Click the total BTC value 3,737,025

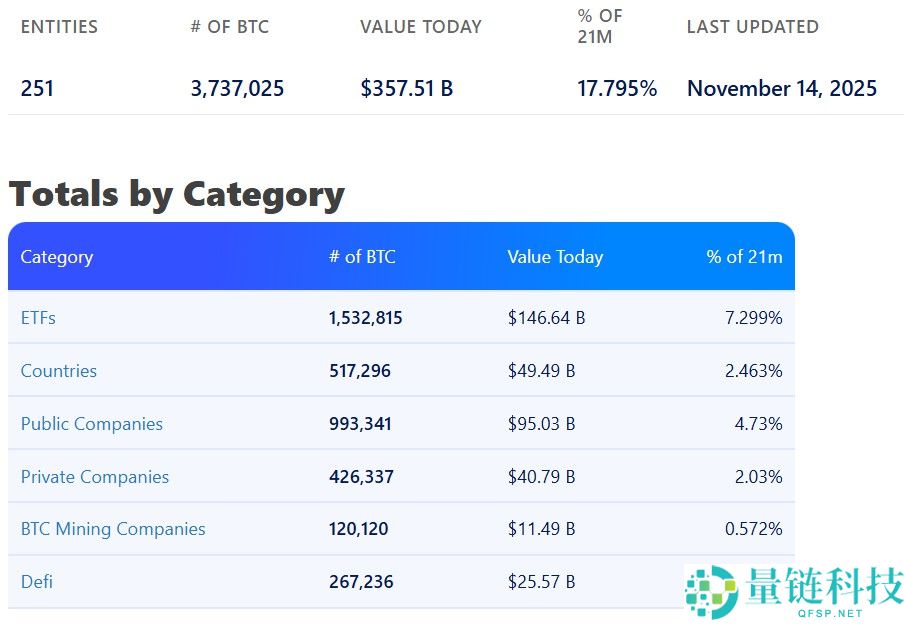[x=237, y=88]
